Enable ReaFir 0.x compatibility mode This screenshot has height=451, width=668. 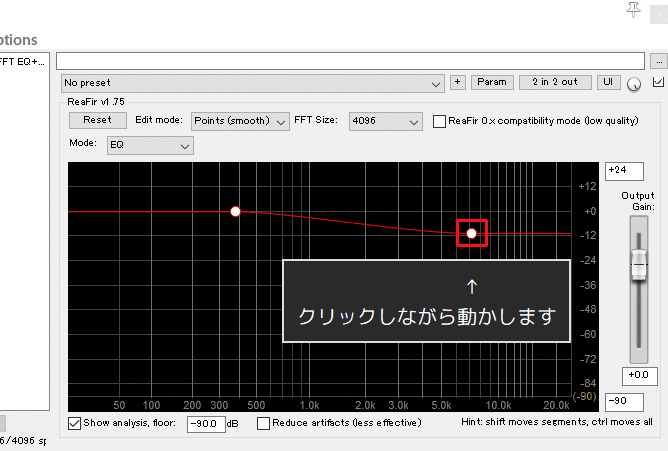click(440, 121)
